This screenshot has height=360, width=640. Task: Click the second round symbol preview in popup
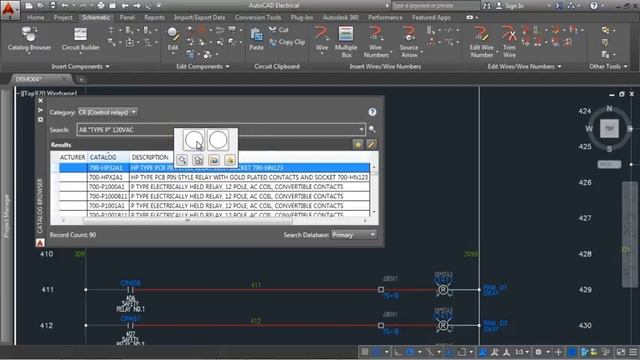(218, 140)
